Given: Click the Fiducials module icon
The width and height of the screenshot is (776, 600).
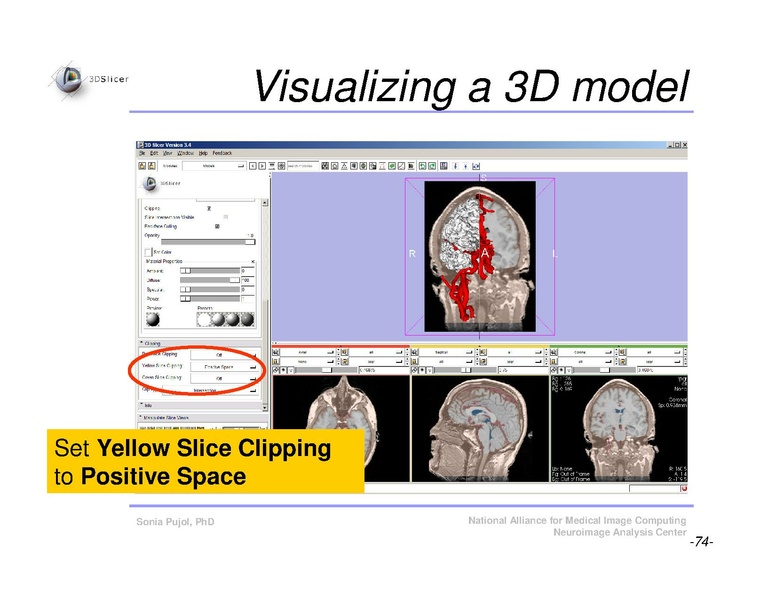Looking at the screenshot, I should click(x=363, y=166).
